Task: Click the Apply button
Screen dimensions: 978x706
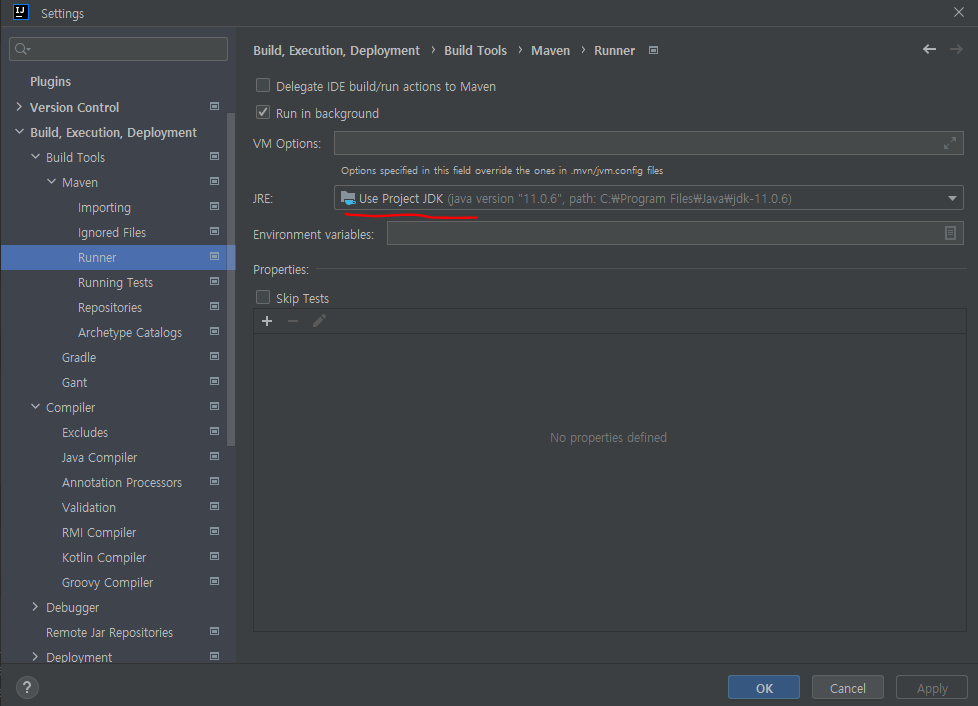Action: click(x=932, y=687)
